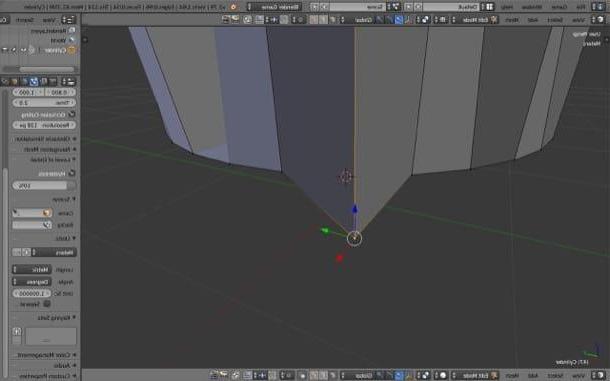The image size is (610, 381).
Task: Click the Unit Scale 1.000000 field
Action: 32,293
